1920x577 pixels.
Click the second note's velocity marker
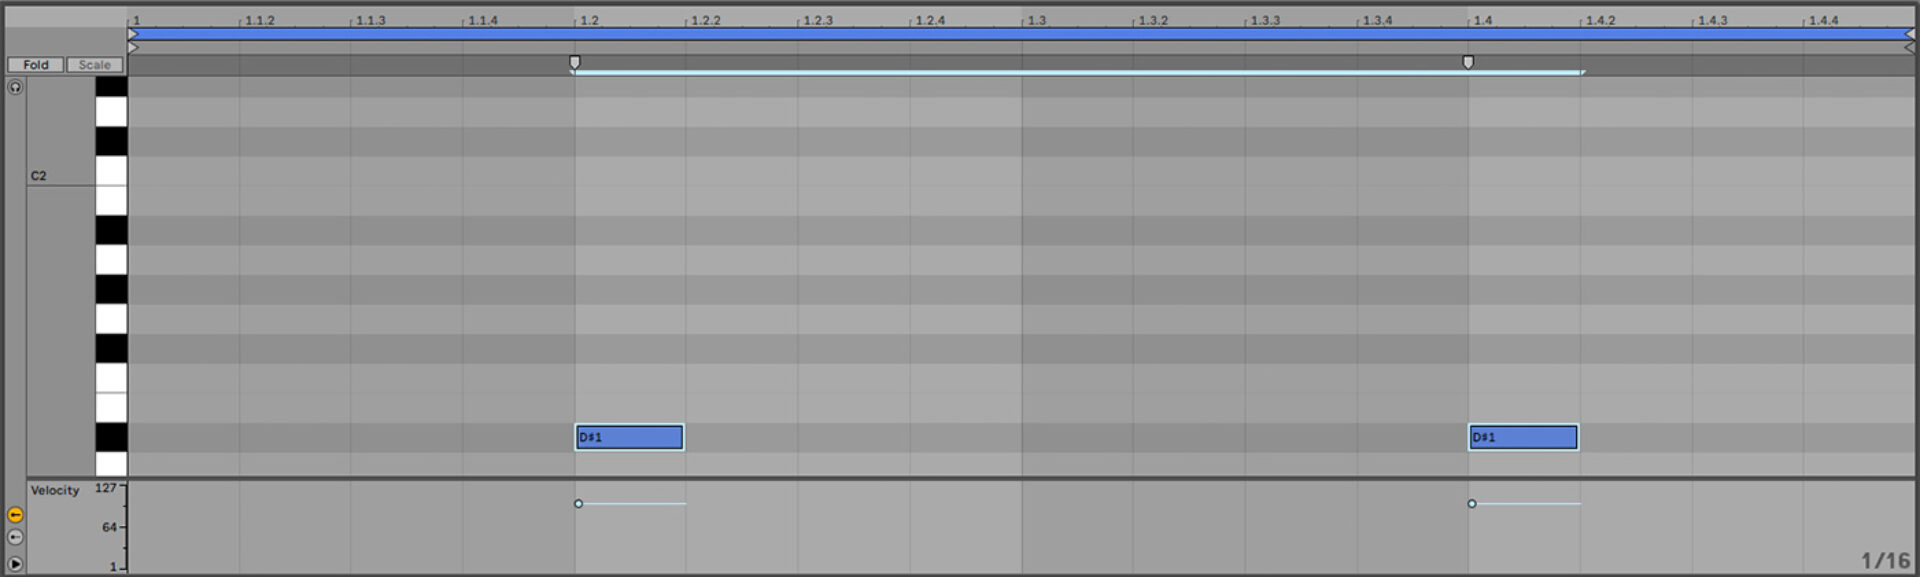[1472, 504]
